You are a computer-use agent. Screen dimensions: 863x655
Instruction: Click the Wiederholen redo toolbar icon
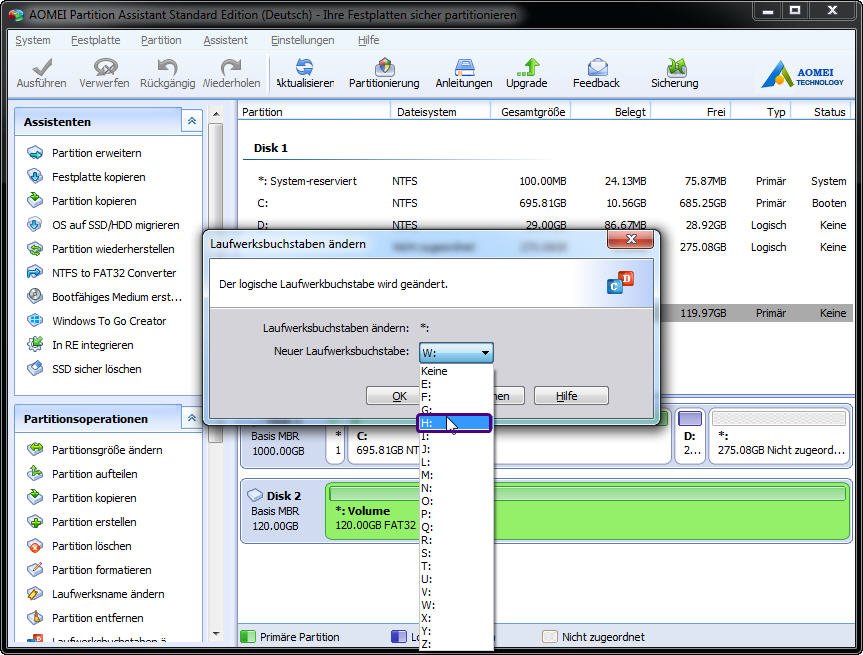231,73
